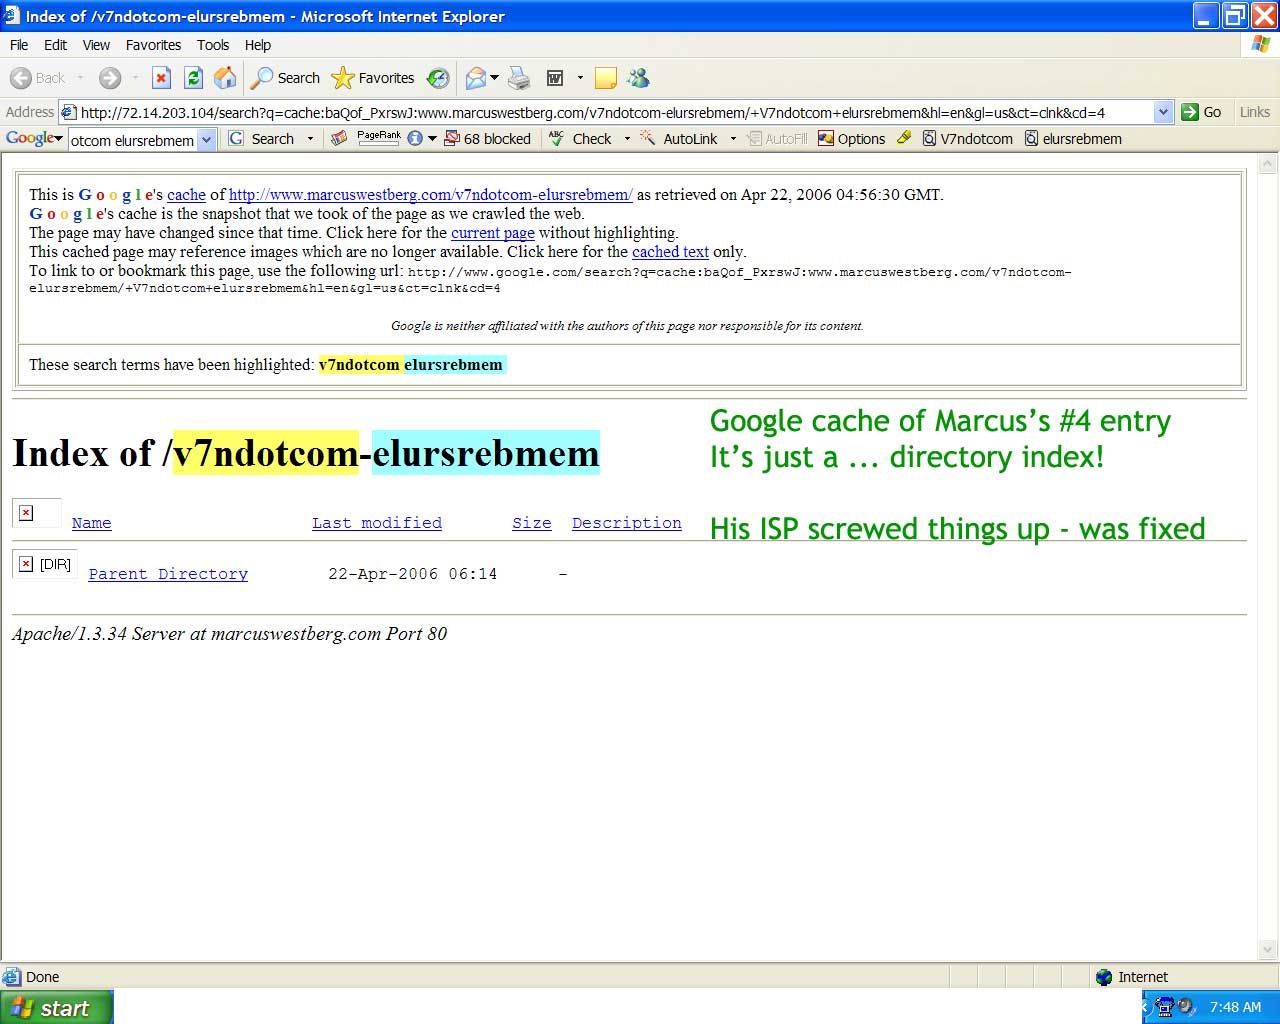
Task: Expand the Google search box dropdown
Action: click(x=207, y=140)
